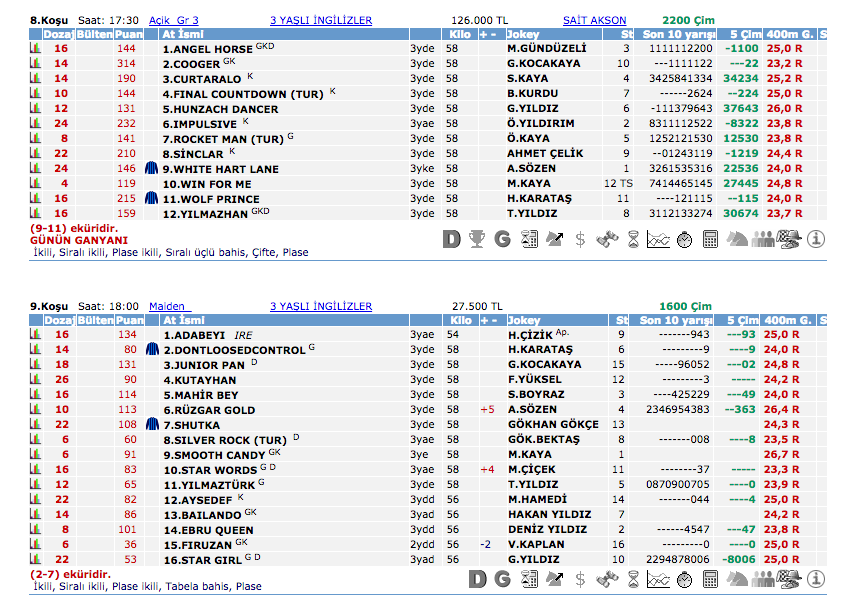Open the blue jockey silks icon for WOLF PRINCE
Screen dimensions: 847x611
(152, 199)
